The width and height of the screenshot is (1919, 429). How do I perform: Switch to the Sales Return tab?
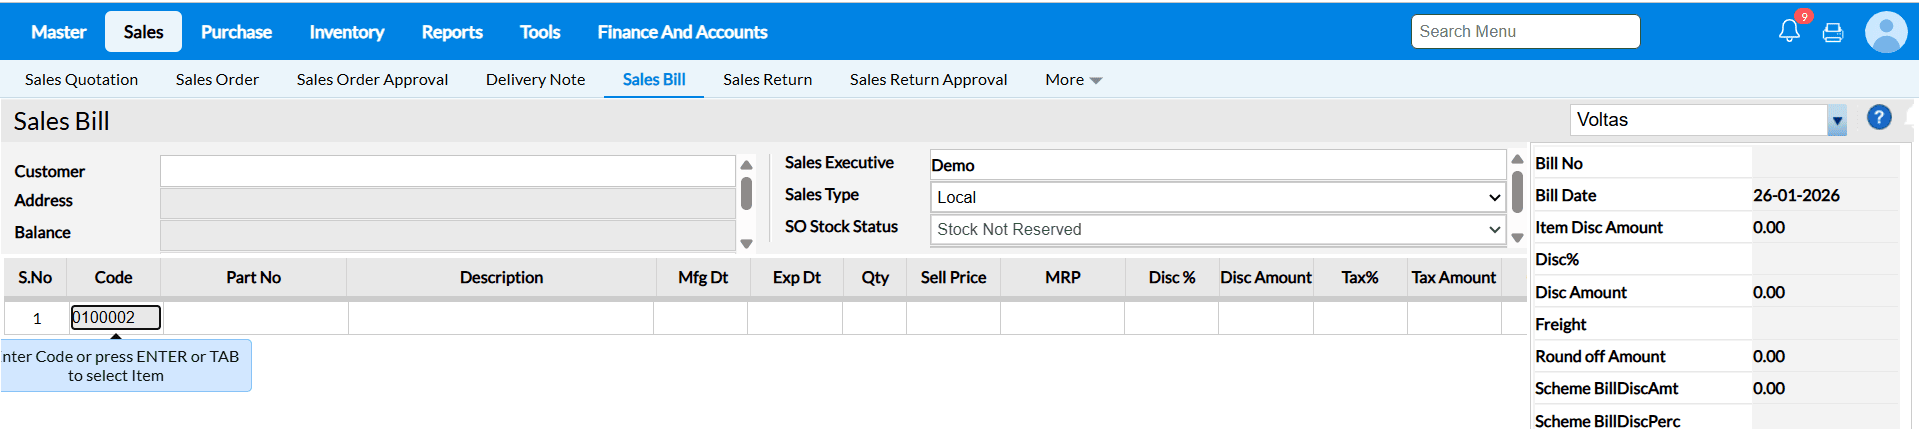(x=767, y=80)
